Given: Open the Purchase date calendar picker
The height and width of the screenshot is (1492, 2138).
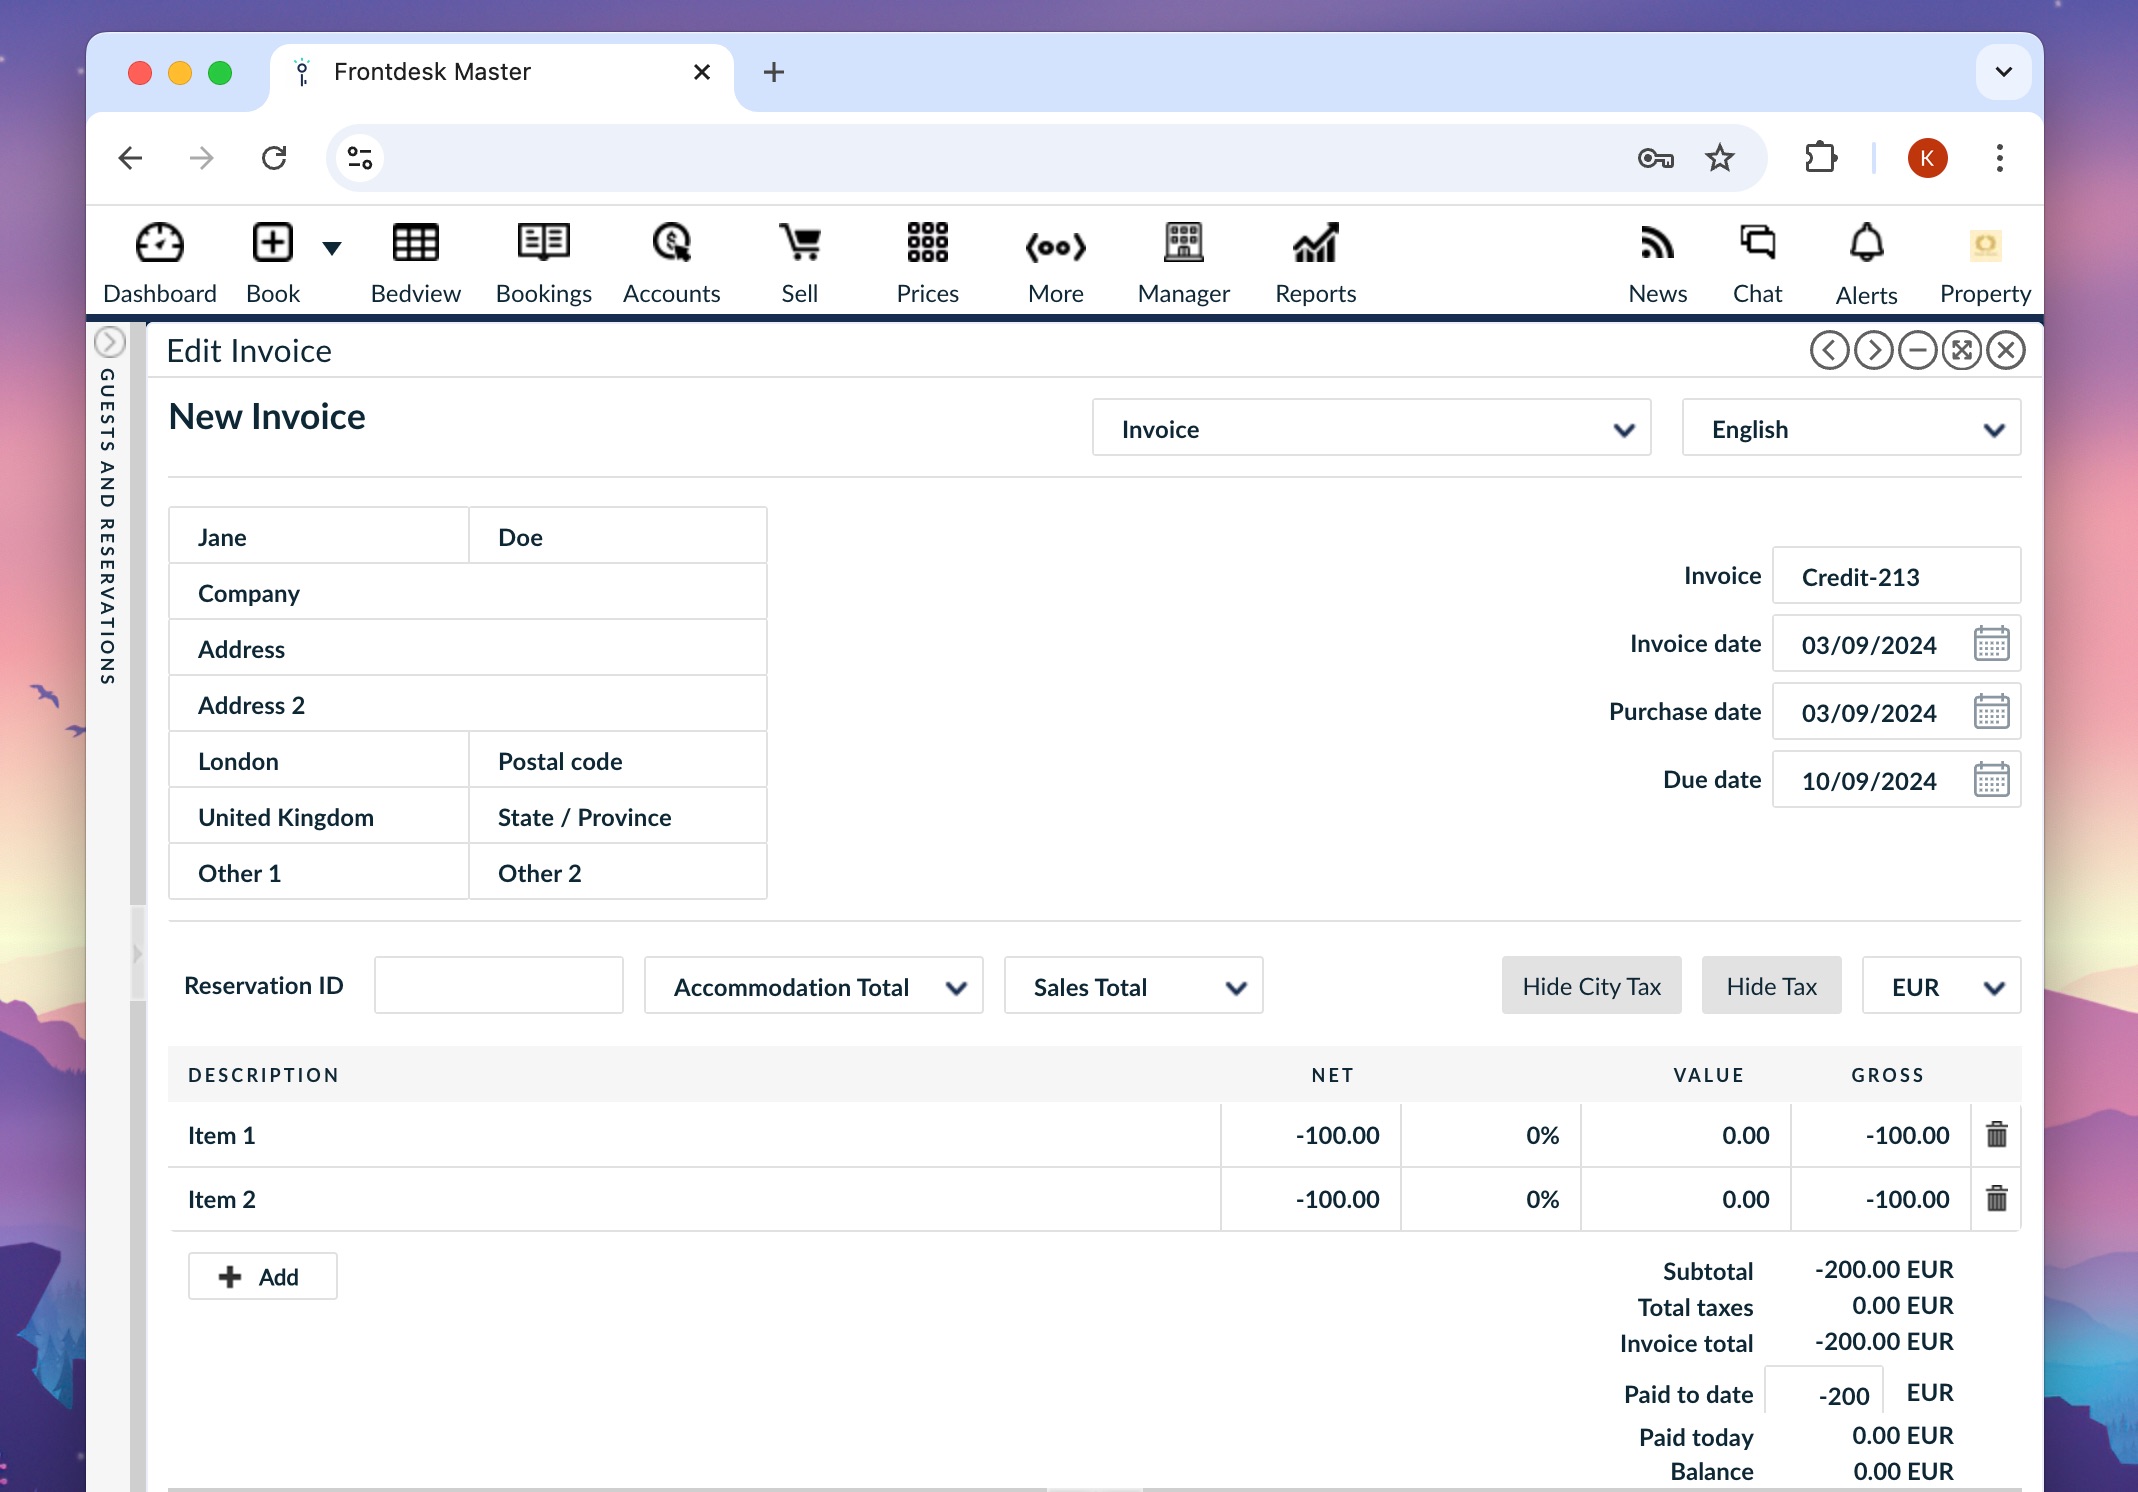Looking at the screenshot, I should click(x=1992, y=712).
